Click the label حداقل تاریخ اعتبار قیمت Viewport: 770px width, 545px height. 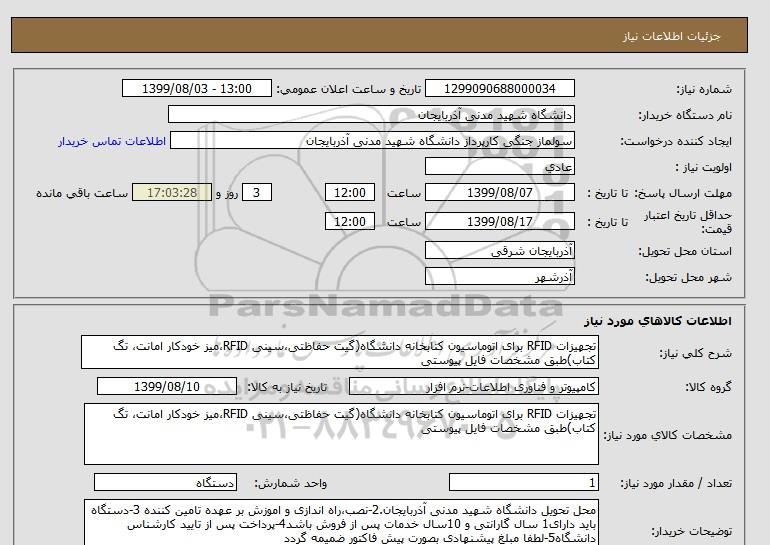point(688,222)
